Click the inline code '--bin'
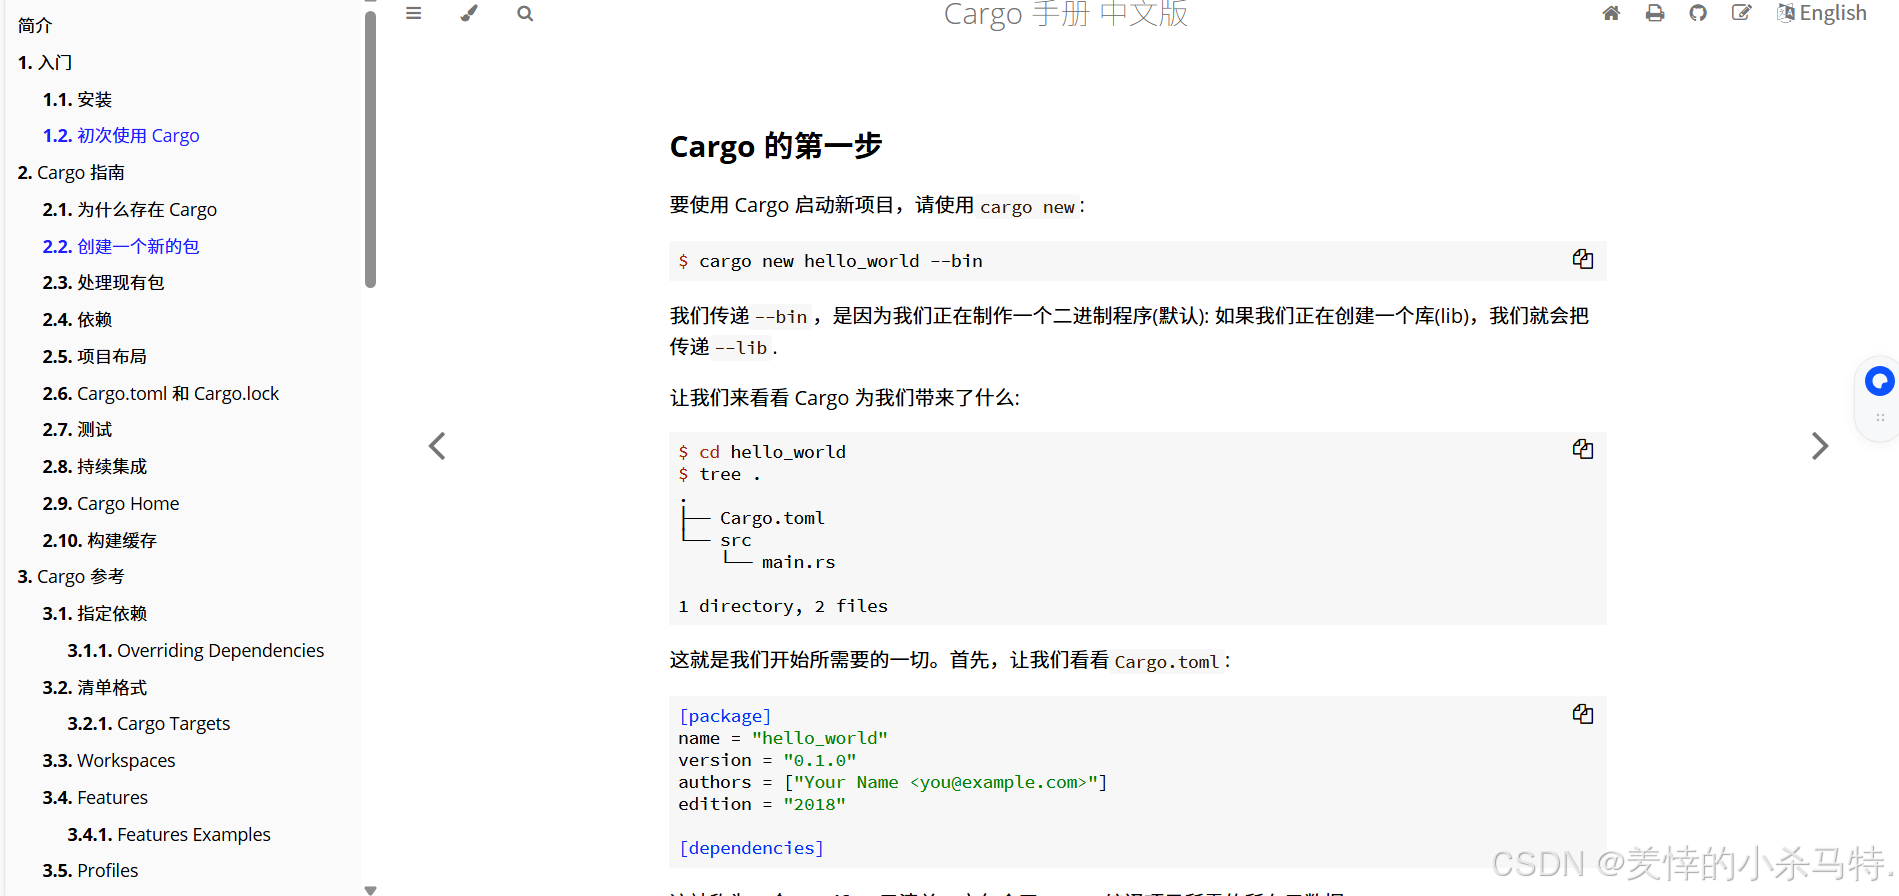This screenshot has height=896, width=1899. coord(780,317)
